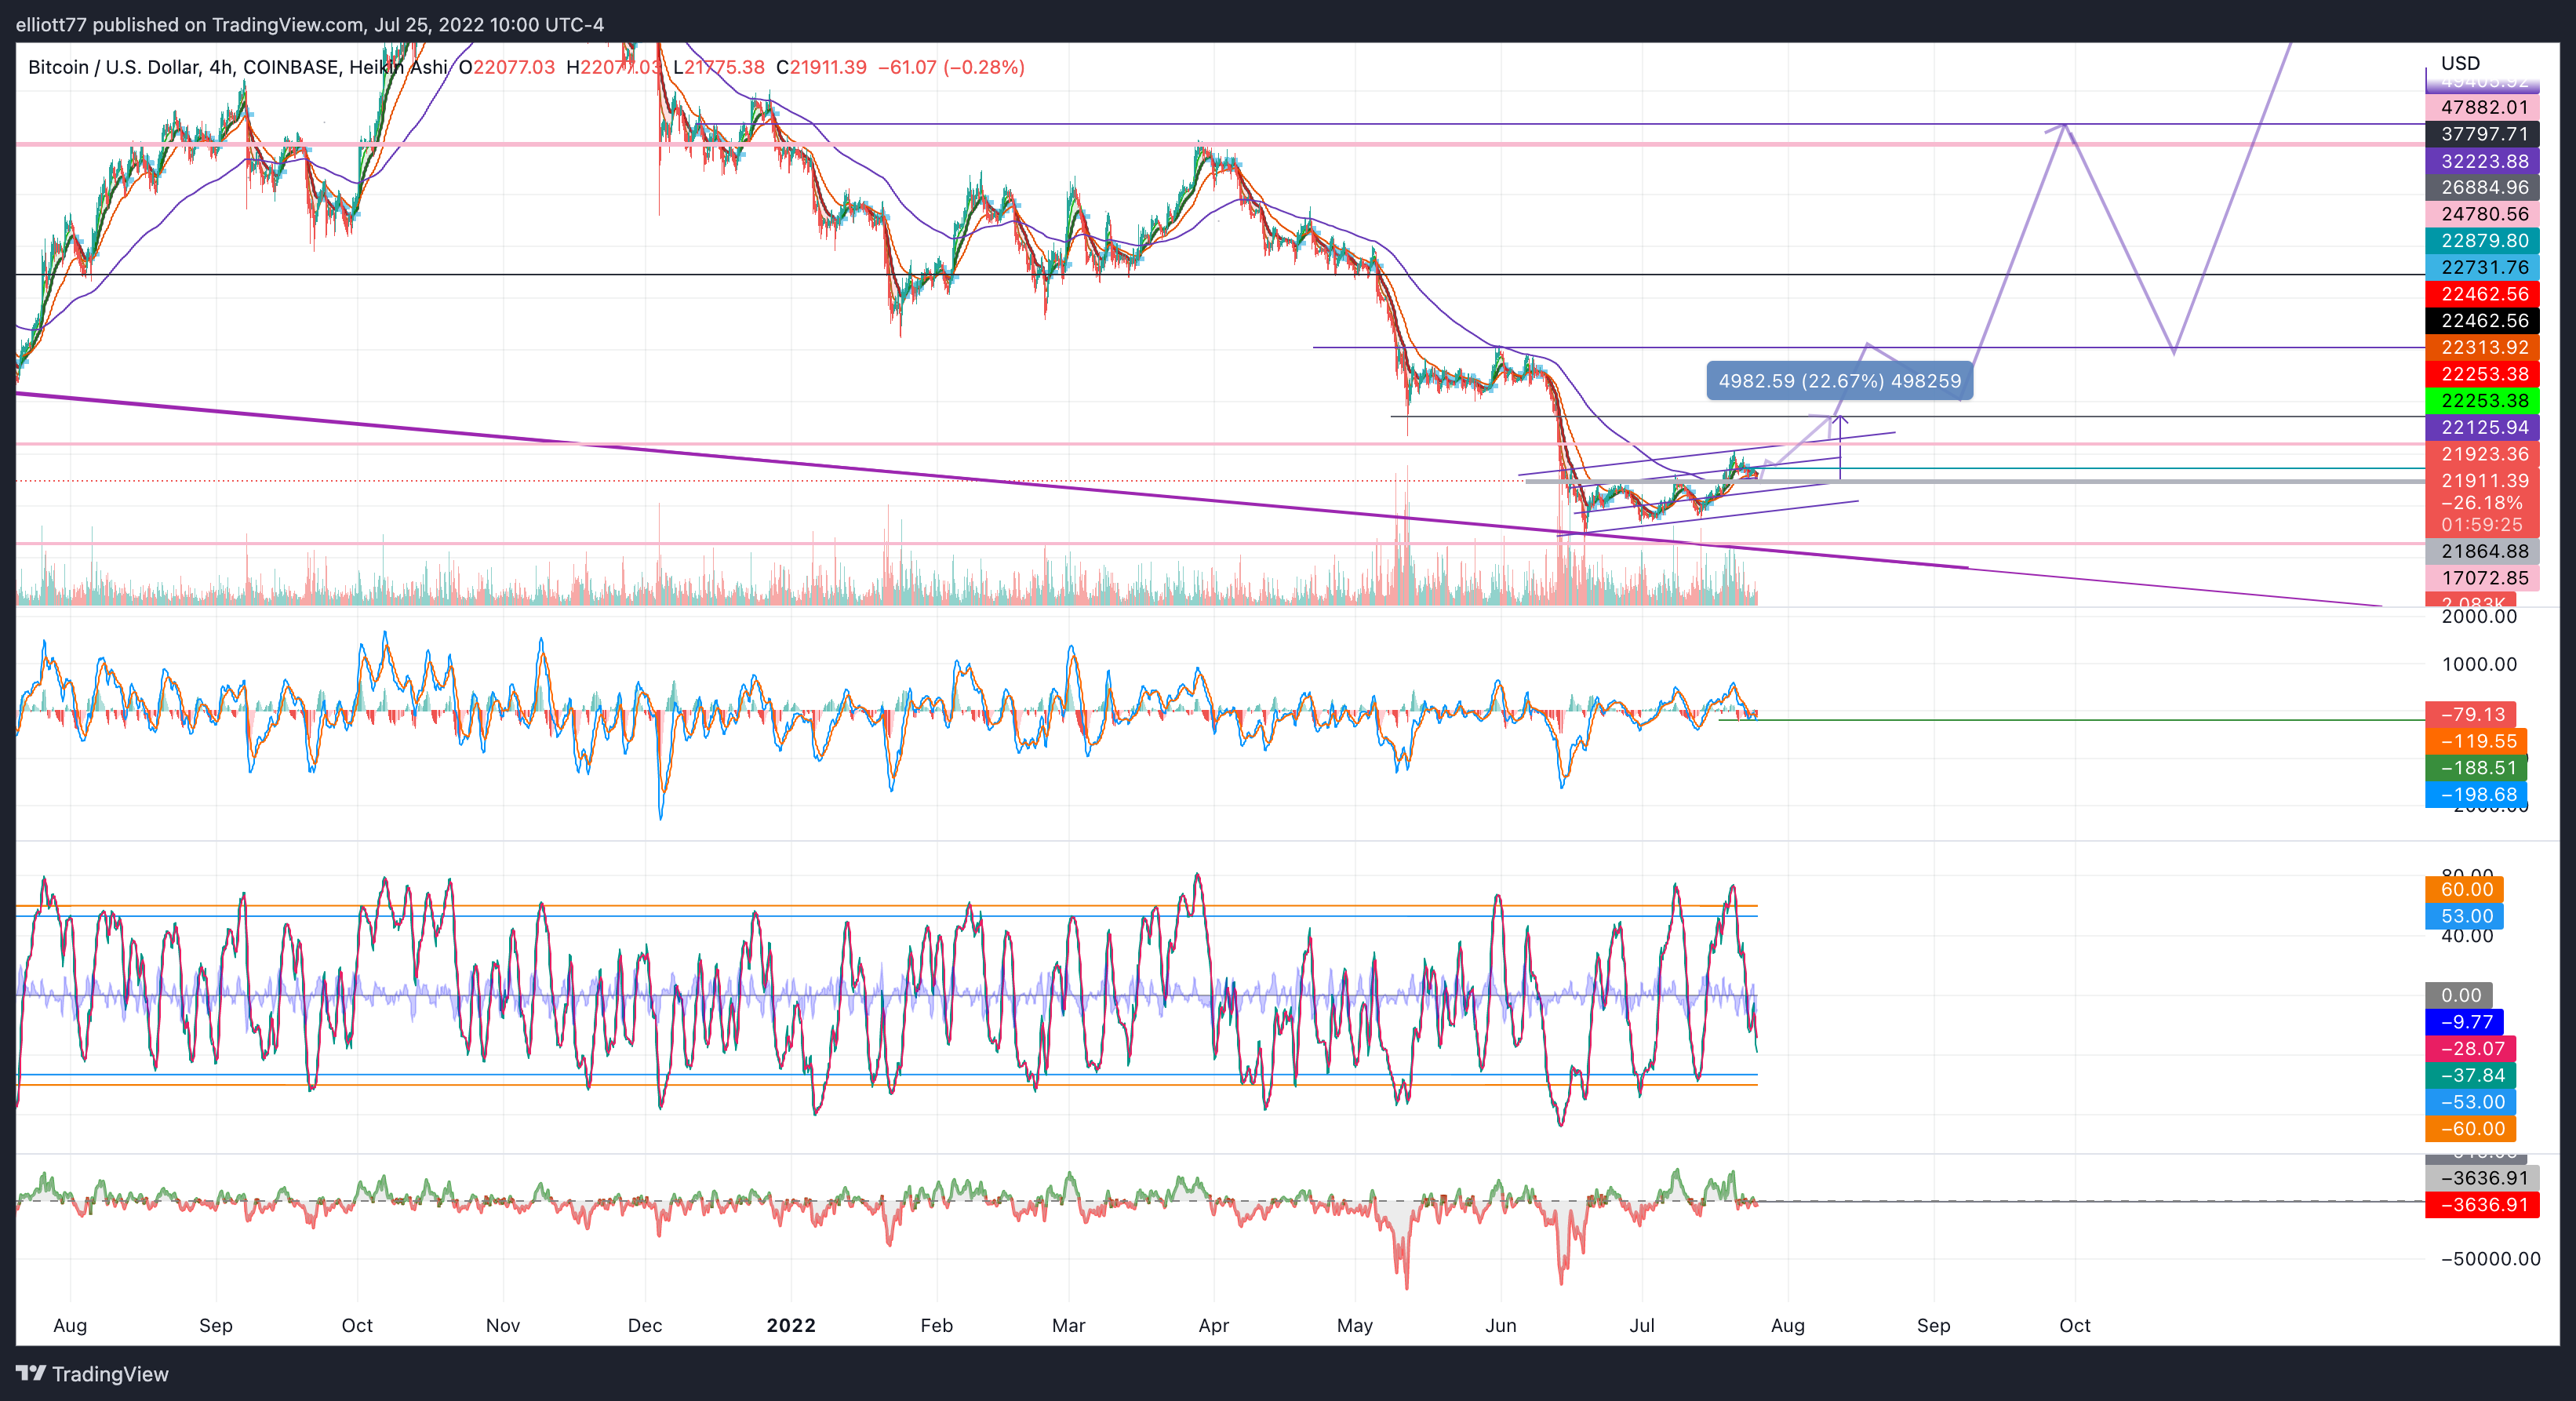Click the measurement label '4982.59 (22.67%) 498259'

(1840, 381)
